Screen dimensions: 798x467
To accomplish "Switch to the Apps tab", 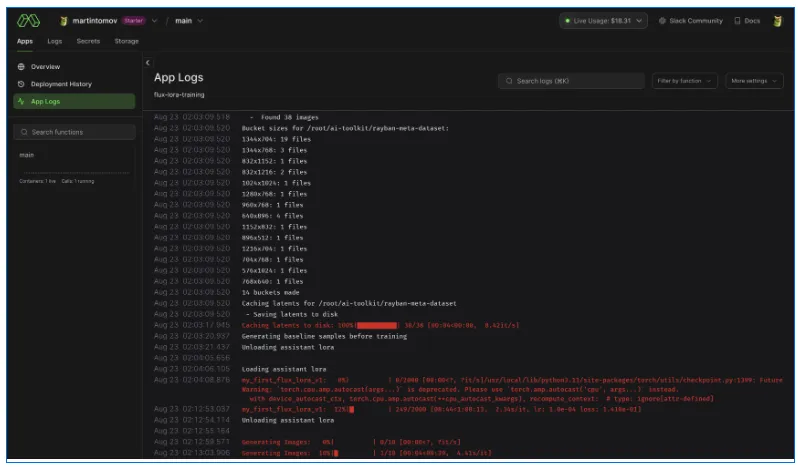I will [25, 41].
